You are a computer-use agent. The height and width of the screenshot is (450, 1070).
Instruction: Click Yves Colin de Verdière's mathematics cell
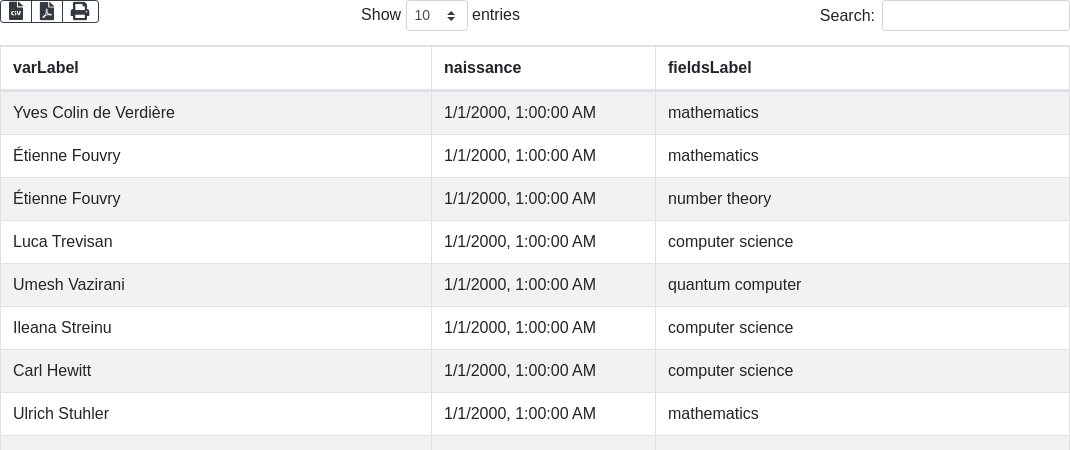tap(713, 113)
